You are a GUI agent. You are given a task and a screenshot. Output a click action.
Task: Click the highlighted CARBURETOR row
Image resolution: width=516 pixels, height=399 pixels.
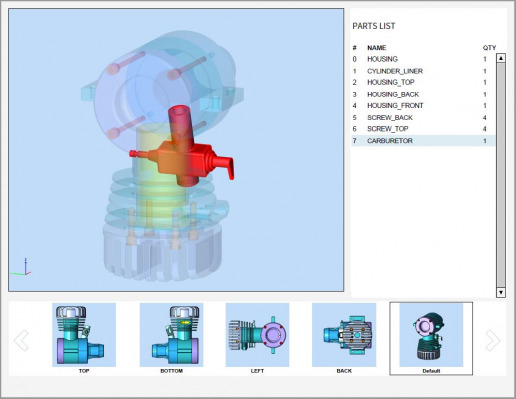423,141
